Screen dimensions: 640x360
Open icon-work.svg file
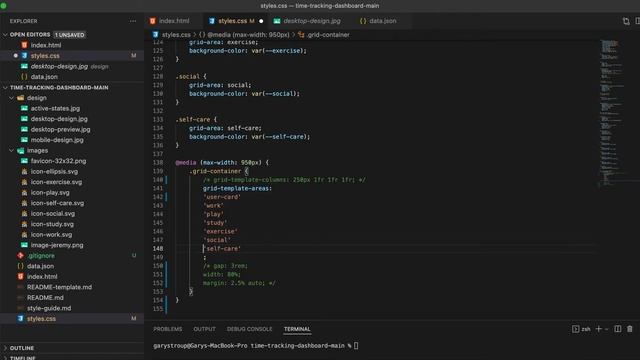click(51, 235)
